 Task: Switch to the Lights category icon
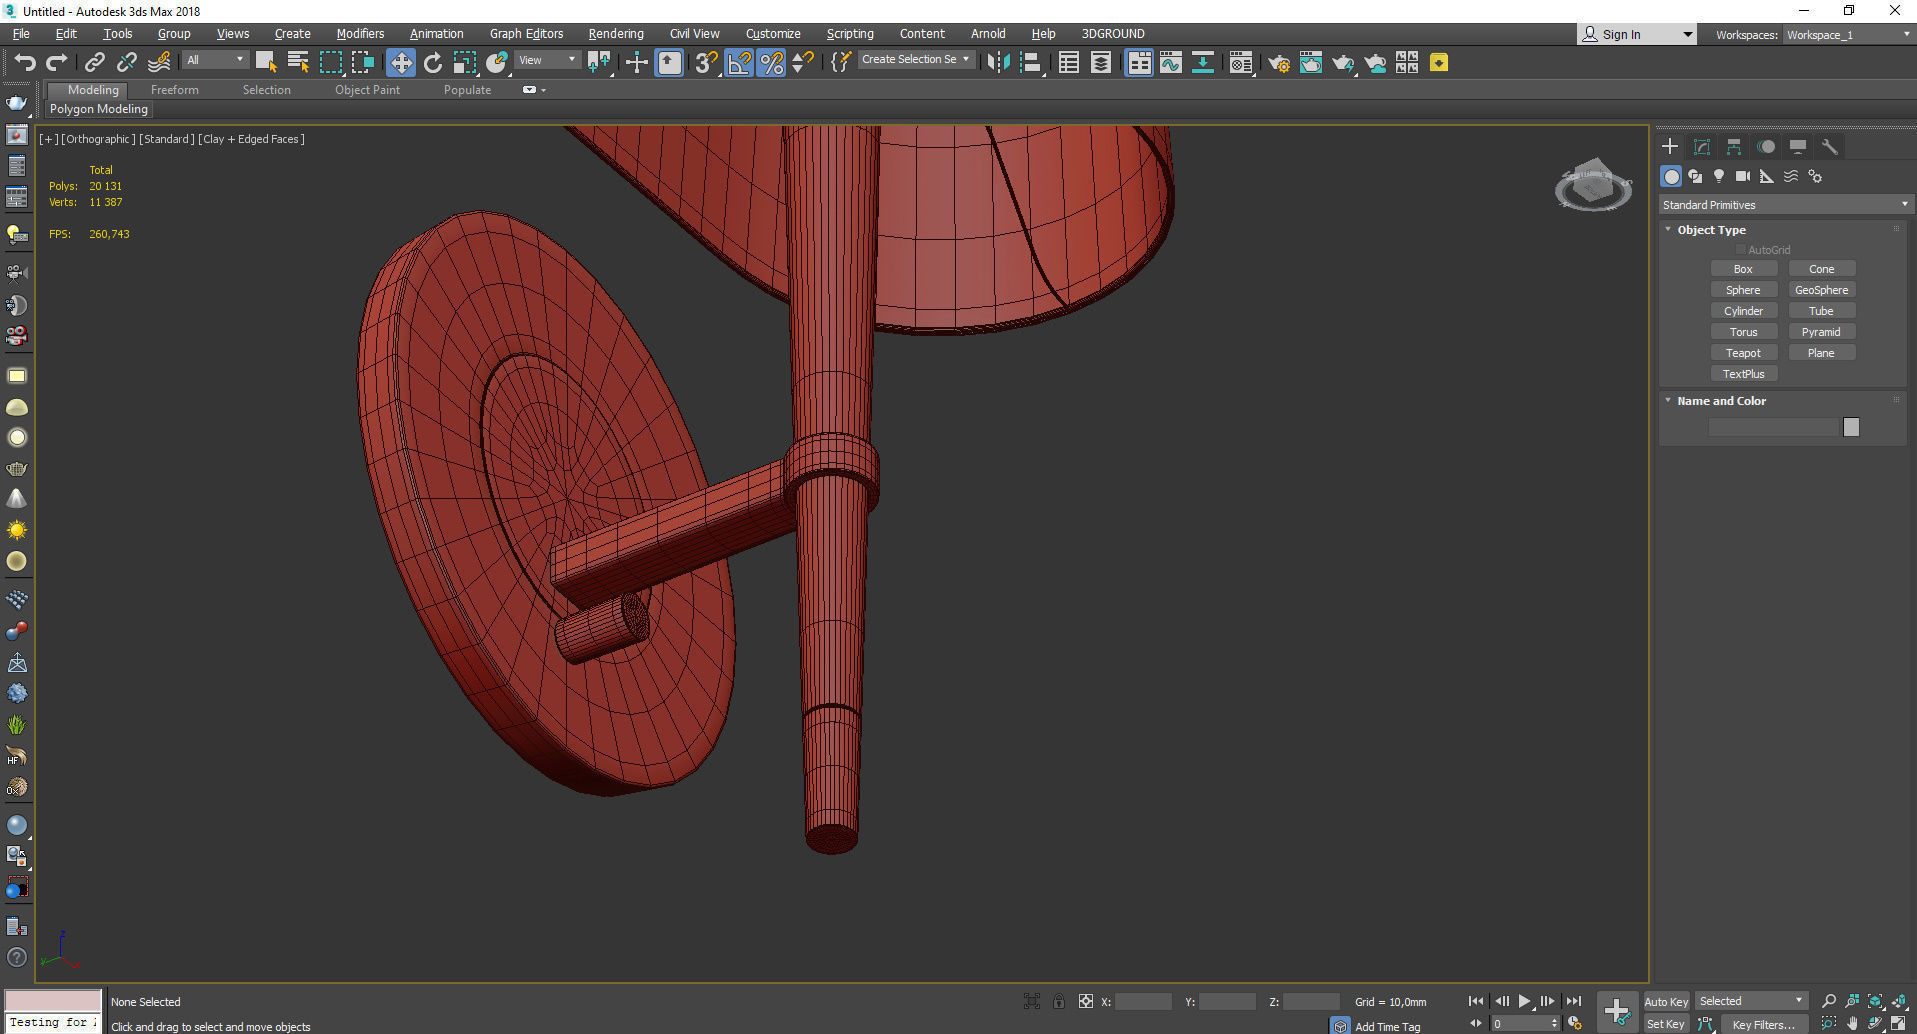click(1718, 176)
